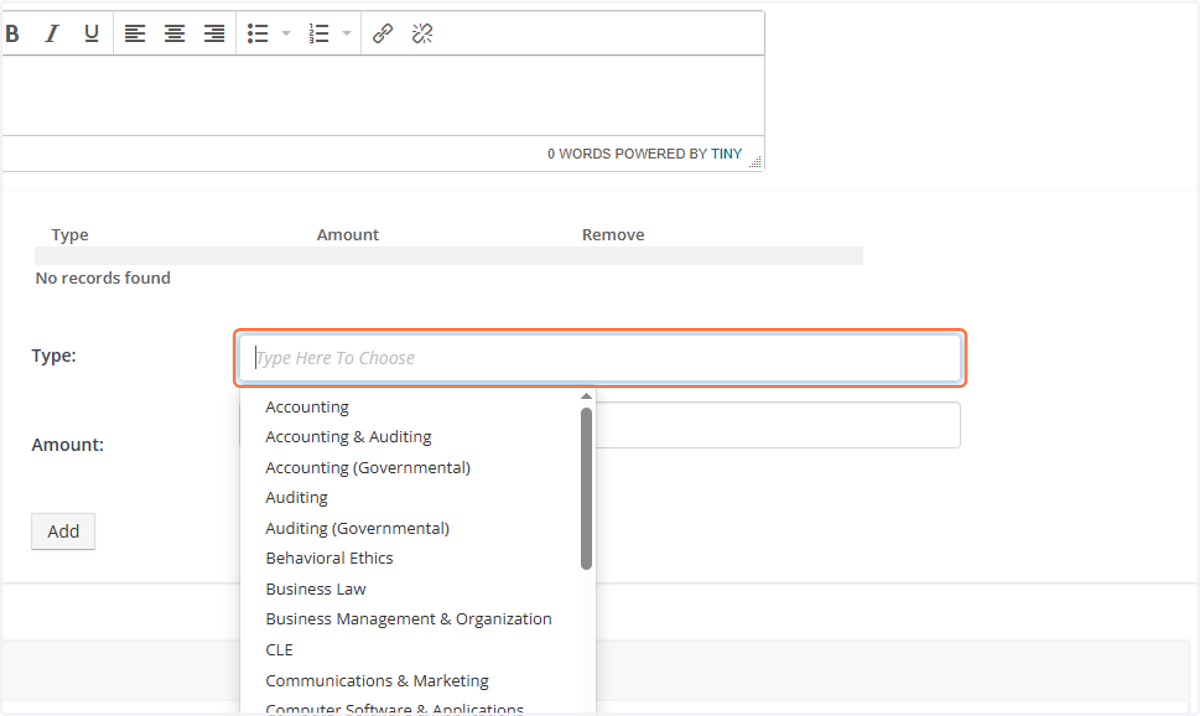Center align text in editor

point(174,34)
